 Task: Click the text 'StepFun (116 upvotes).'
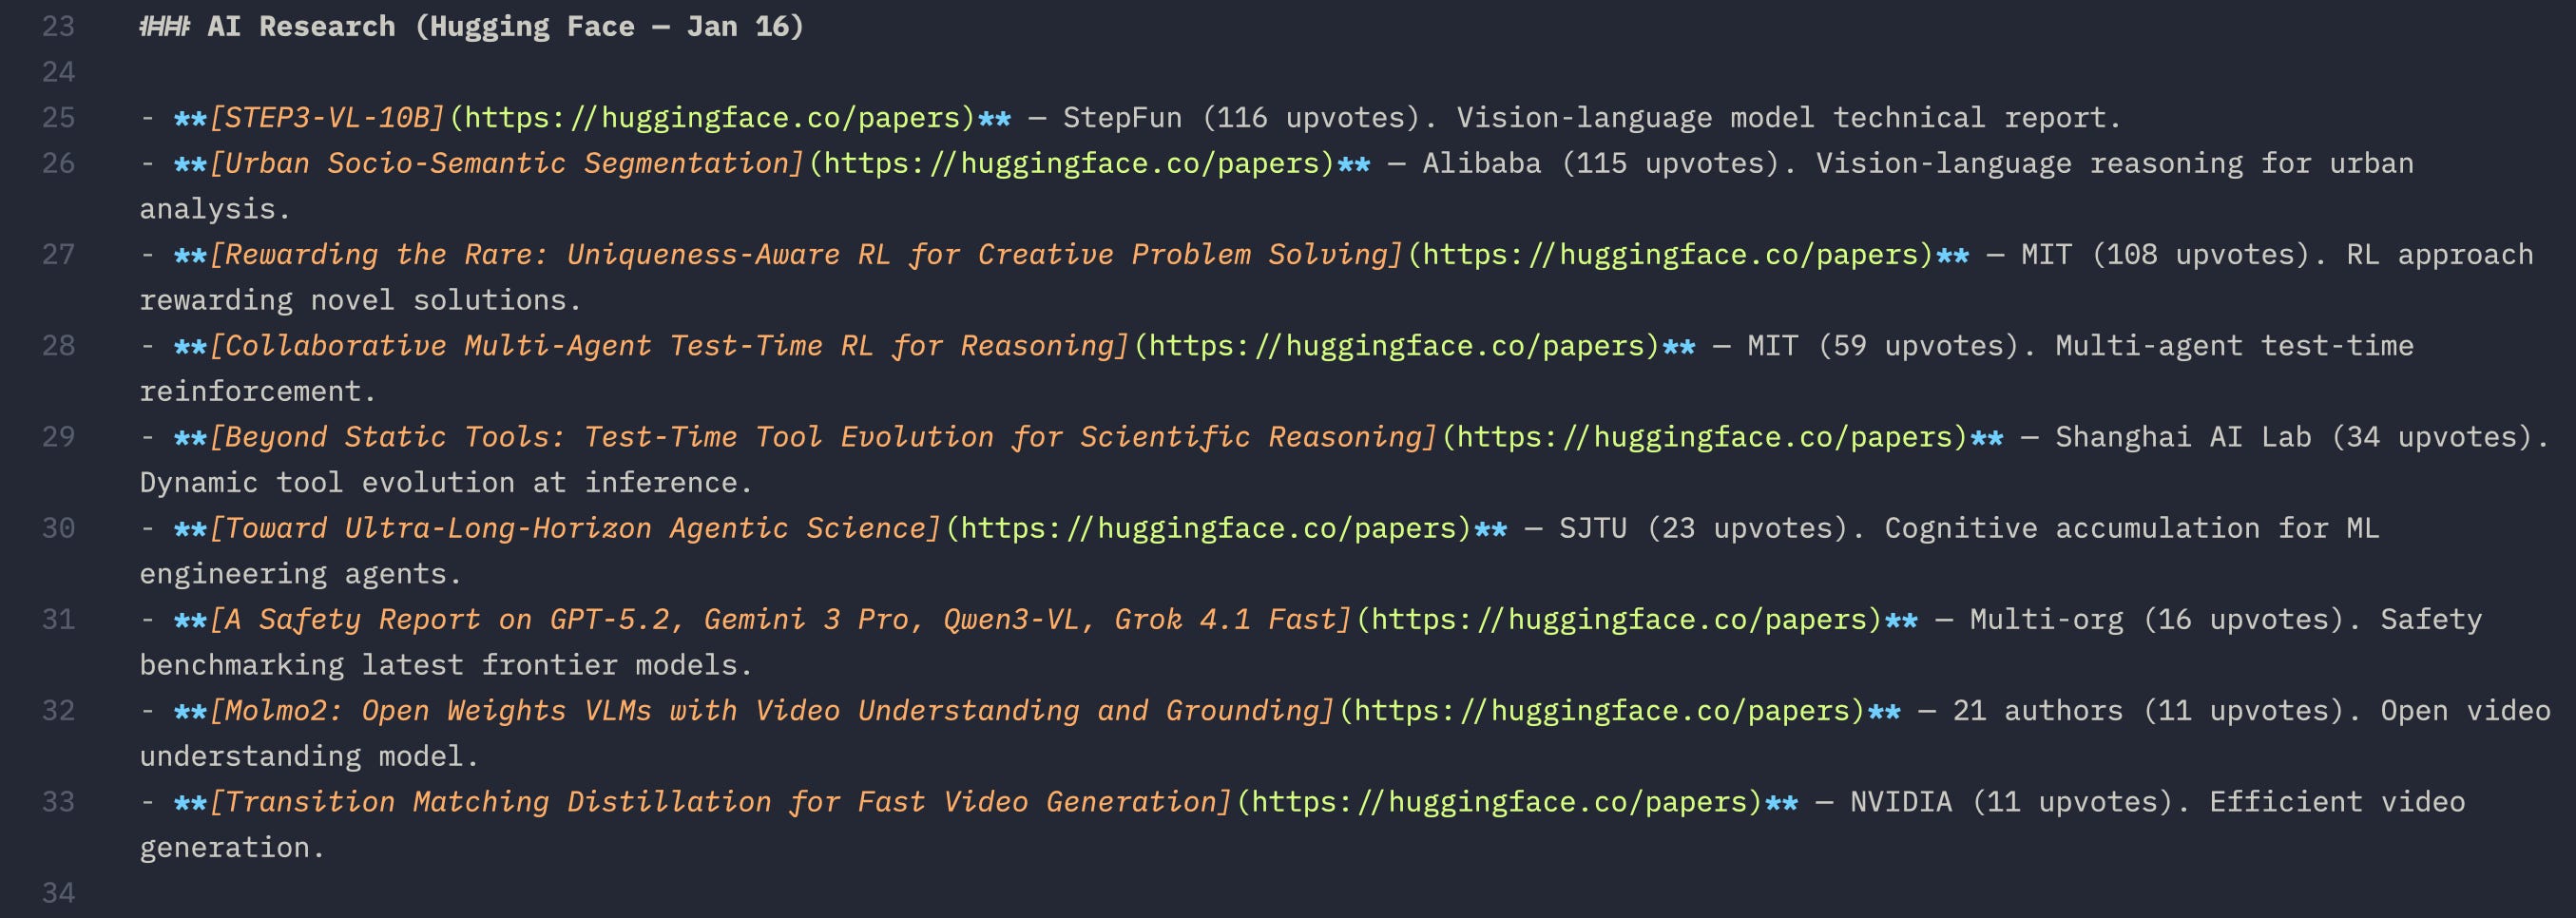(1249, 118)
